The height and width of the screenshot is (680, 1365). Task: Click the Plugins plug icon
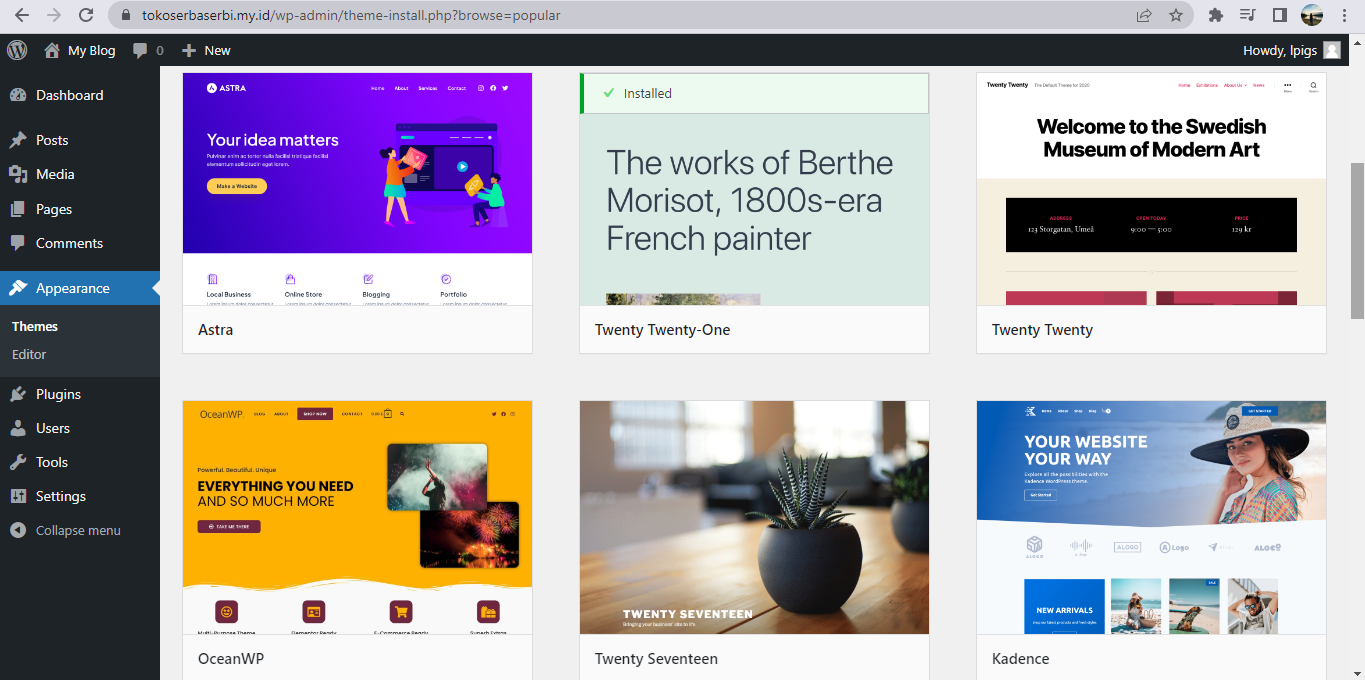click(18, 394)
